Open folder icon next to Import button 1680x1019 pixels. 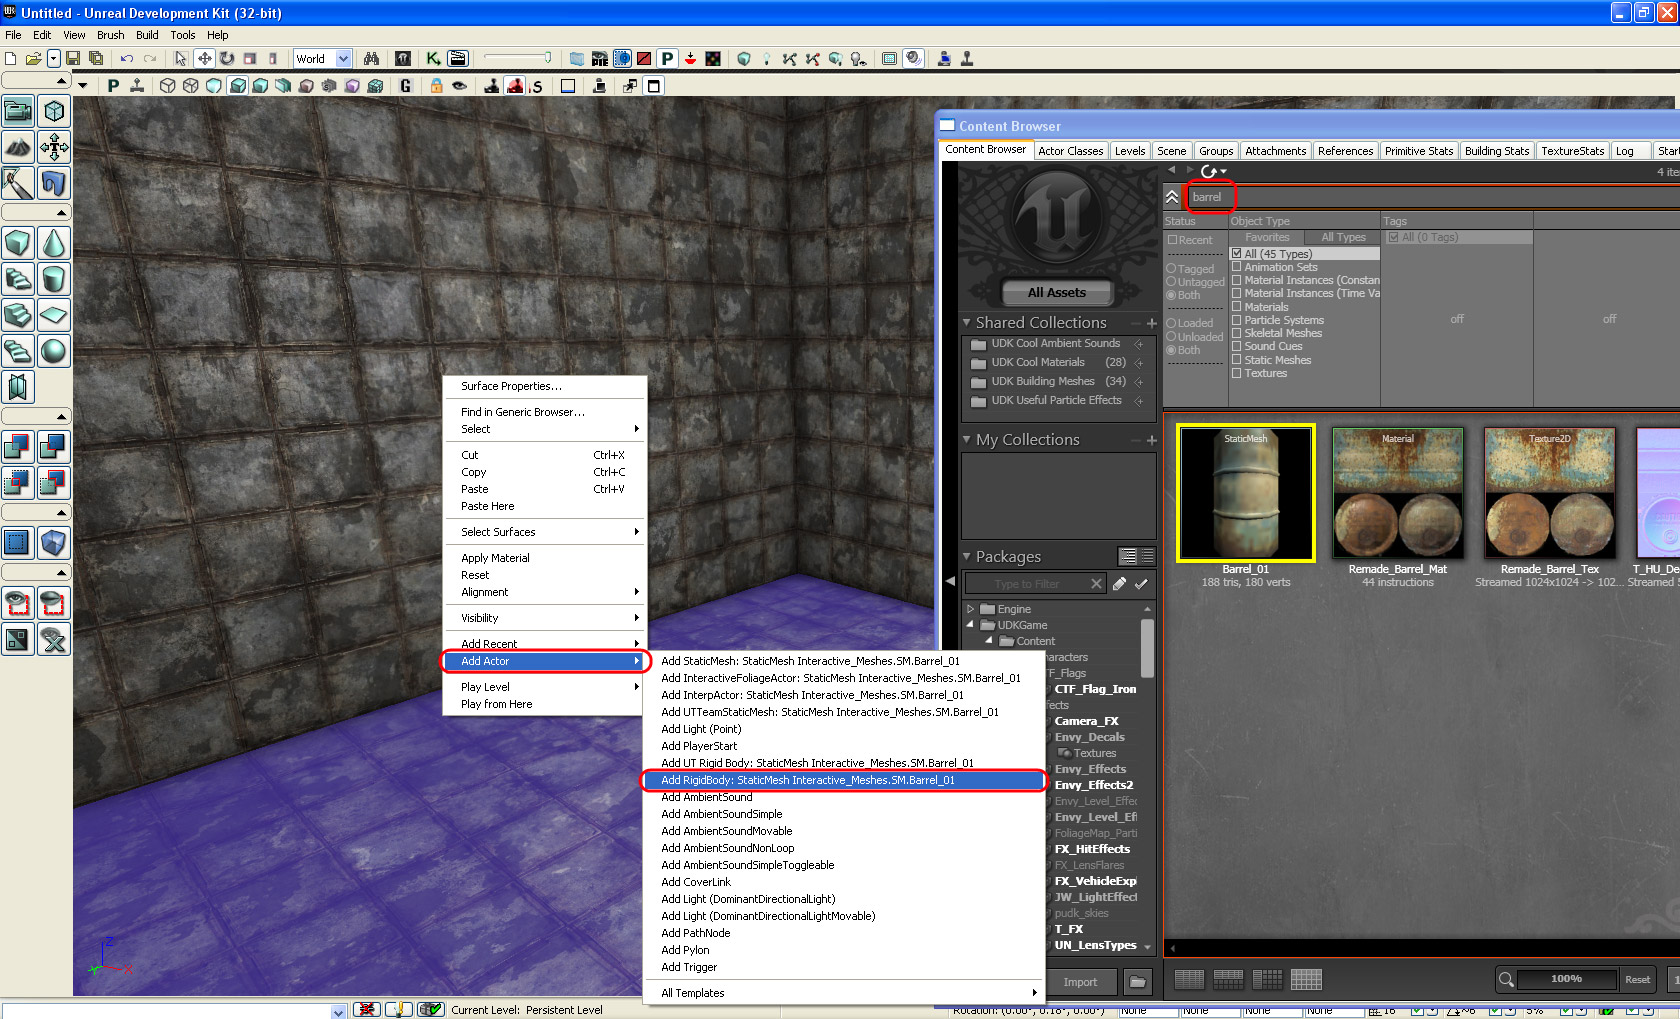click(1138, 982)
